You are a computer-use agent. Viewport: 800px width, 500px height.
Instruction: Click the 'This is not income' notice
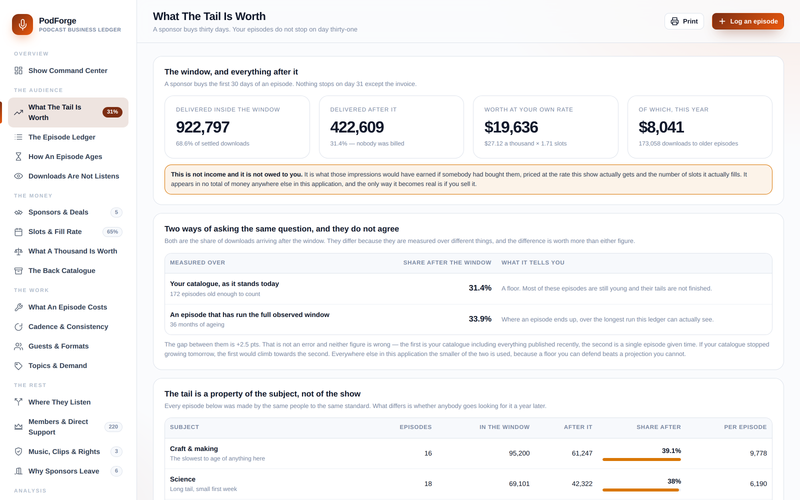coord(468,179)
